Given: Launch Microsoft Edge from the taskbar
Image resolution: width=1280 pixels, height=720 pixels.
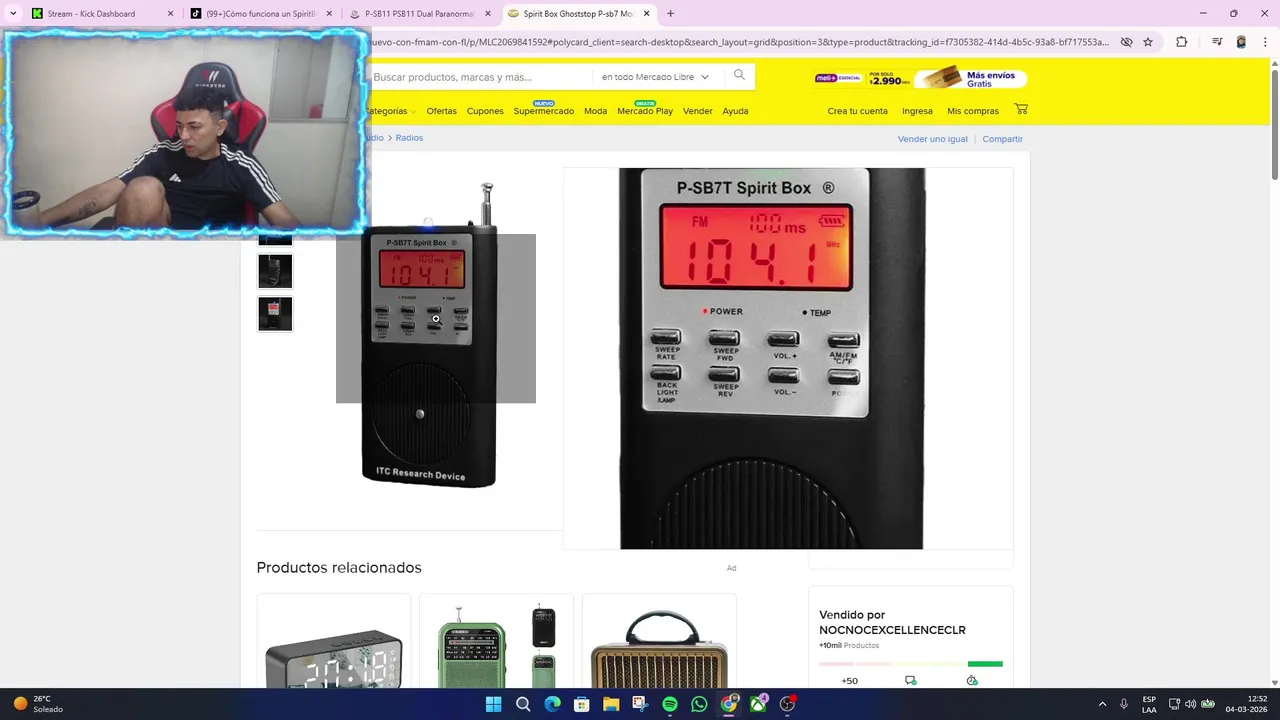Looking at the screenshot, I should tap(552, 704).
